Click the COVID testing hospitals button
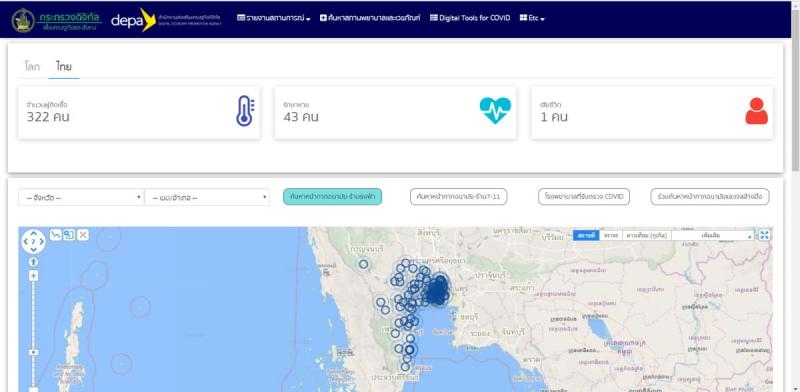 (584, 197)
